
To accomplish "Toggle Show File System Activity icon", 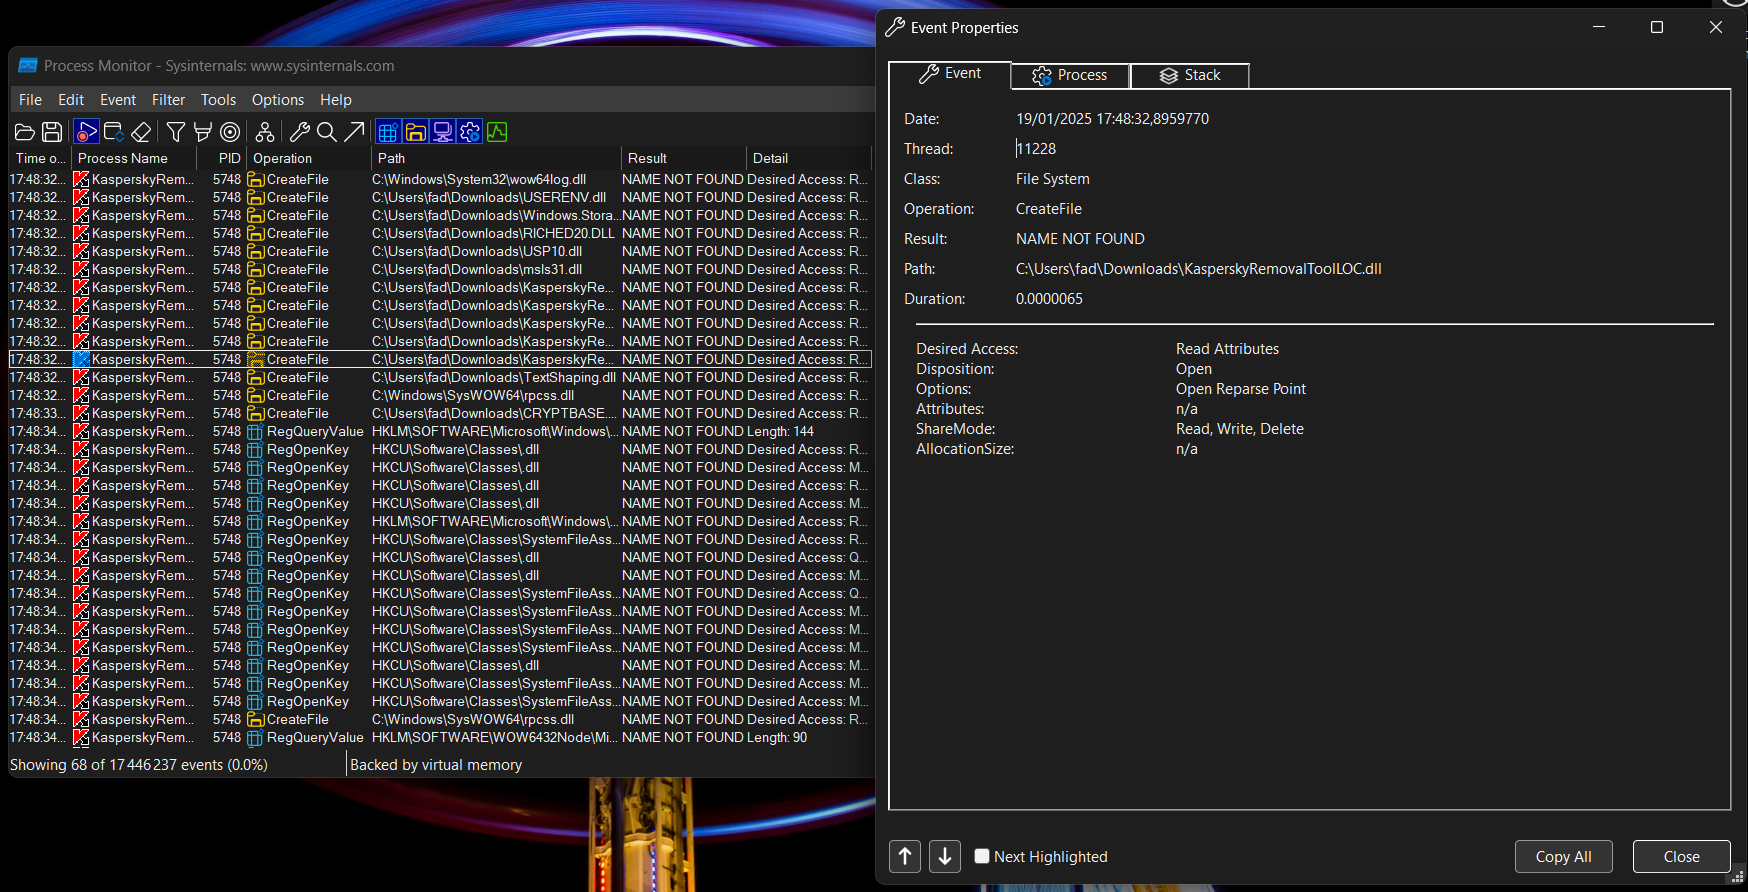I will [x=416, y=132].
